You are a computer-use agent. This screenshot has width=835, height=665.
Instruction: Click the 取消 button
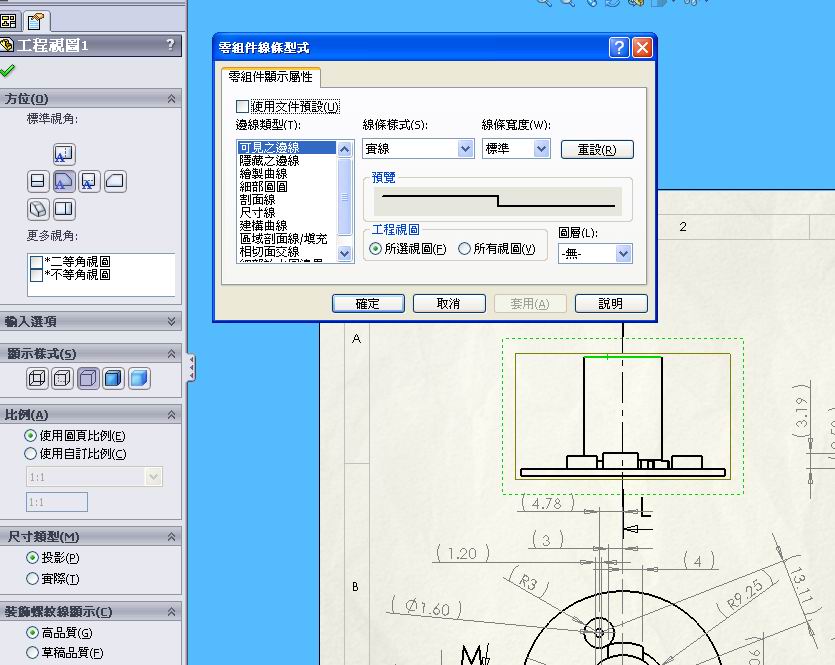point(449,303)
